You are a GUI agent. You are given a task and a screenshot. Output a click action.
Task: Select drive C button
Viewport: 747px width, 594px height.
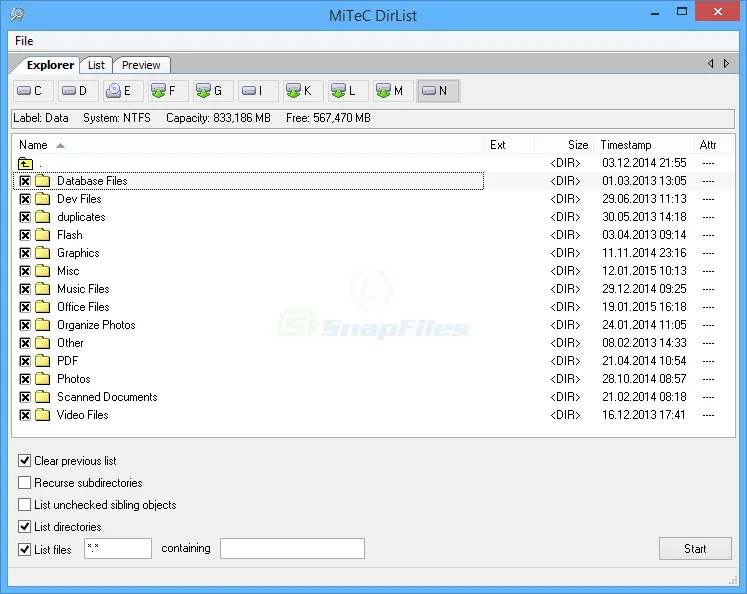click(x=33, y=91)
